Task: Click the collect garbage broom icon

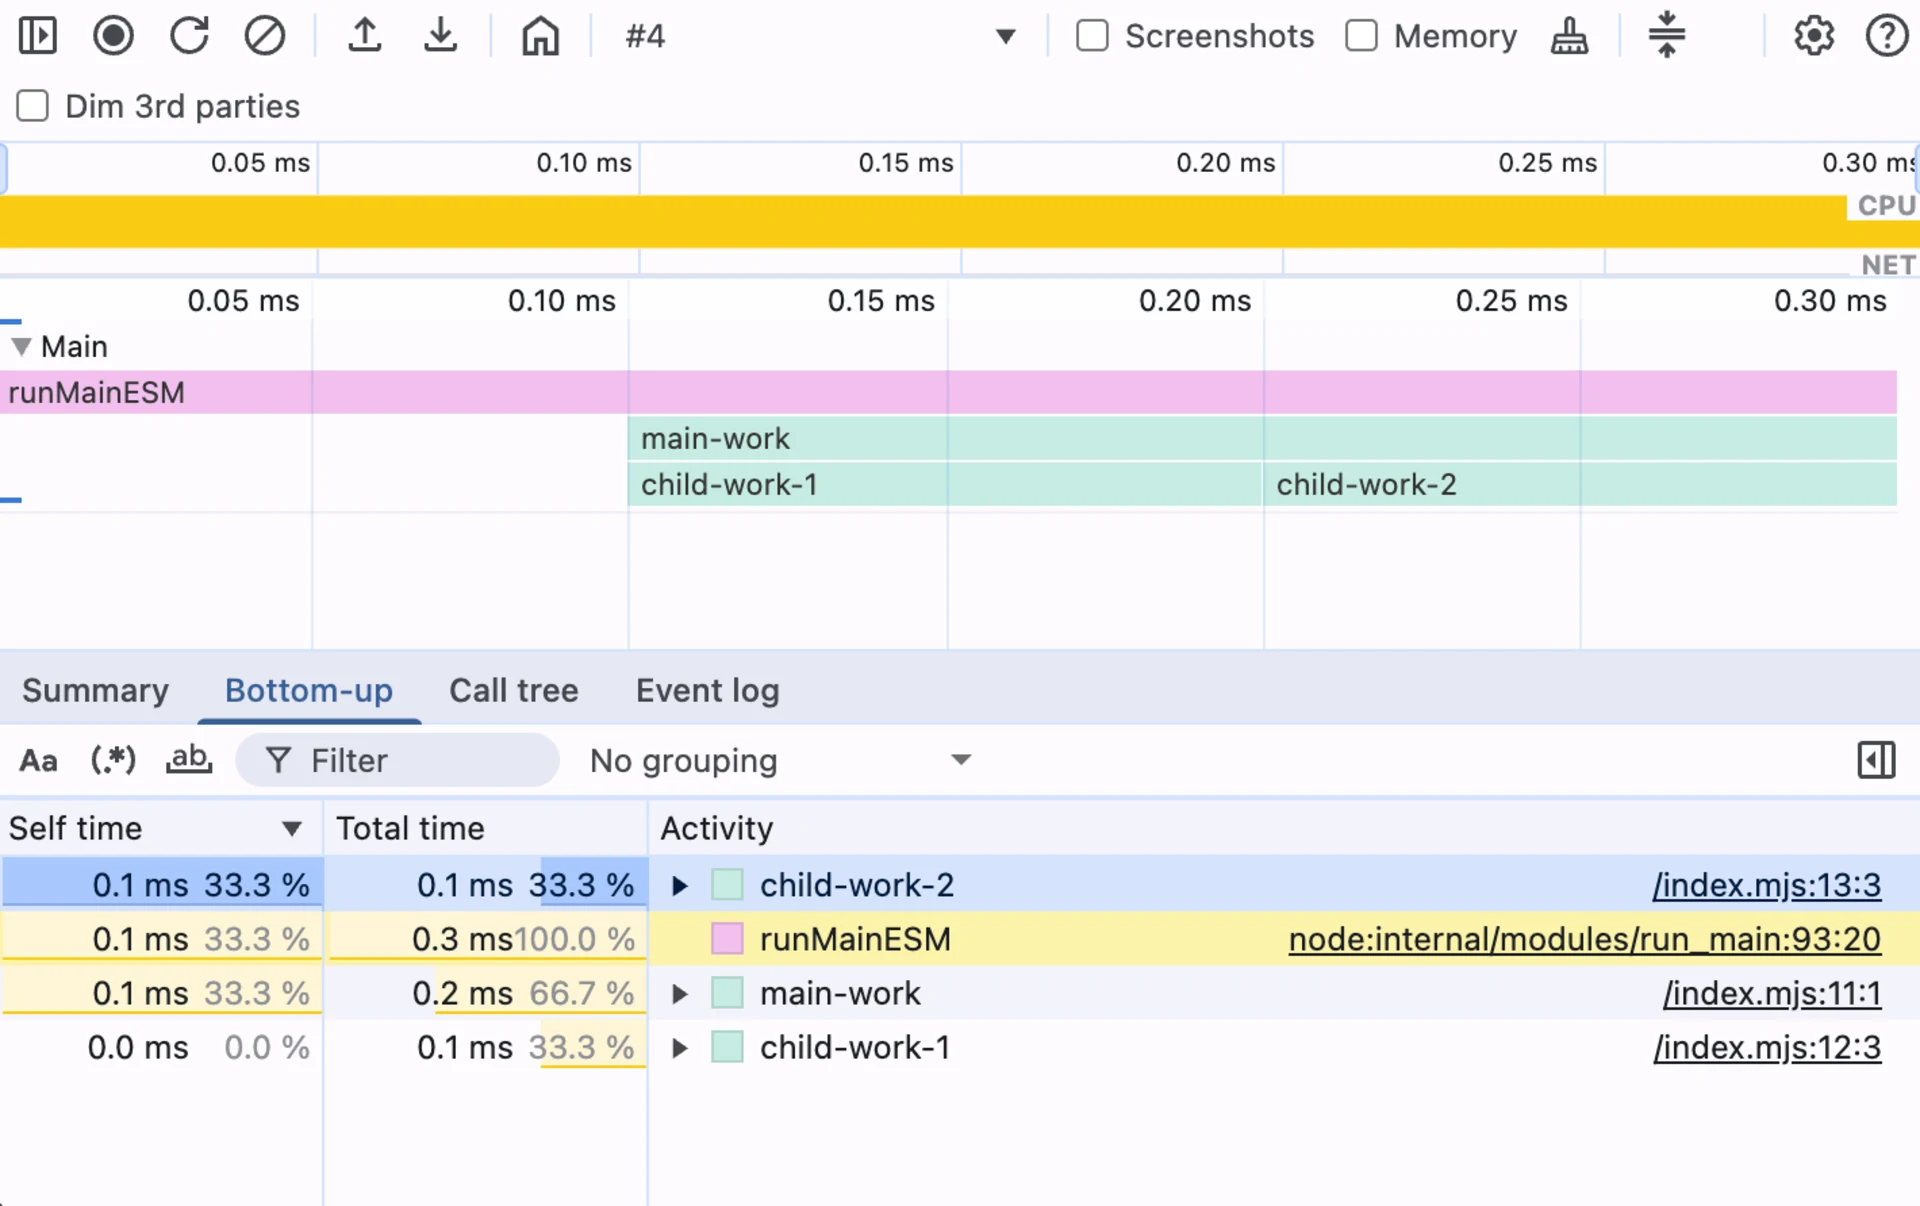Action: pos(1569,36)
